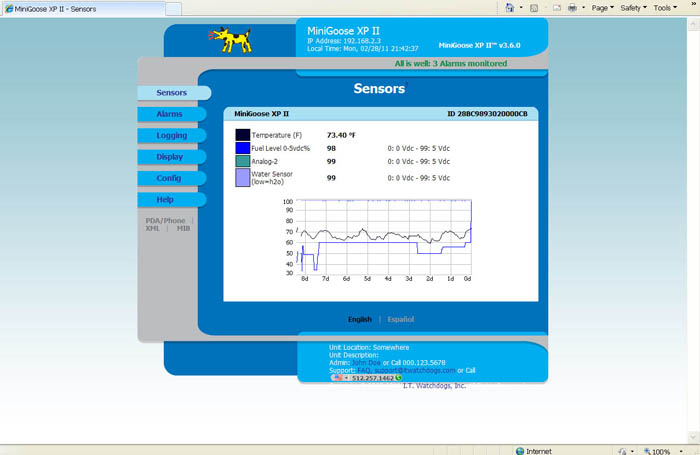This screenshot has width=700, height=455.
Task: Expand the Home button dropdown arrow
Action: click(521, 8)
